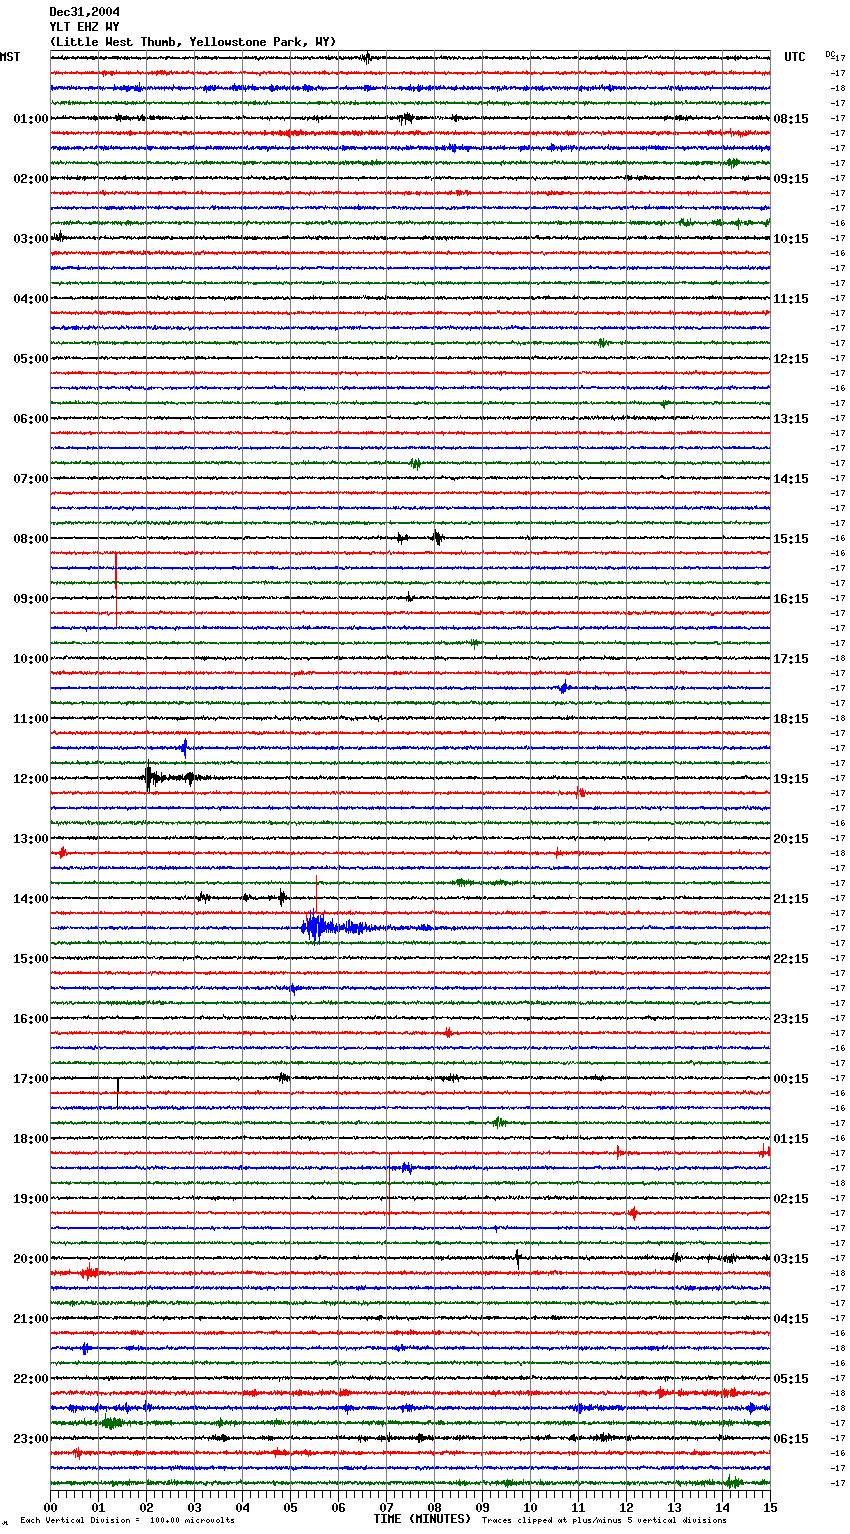Click minute 15 on the time axis

coord(769,1507)
